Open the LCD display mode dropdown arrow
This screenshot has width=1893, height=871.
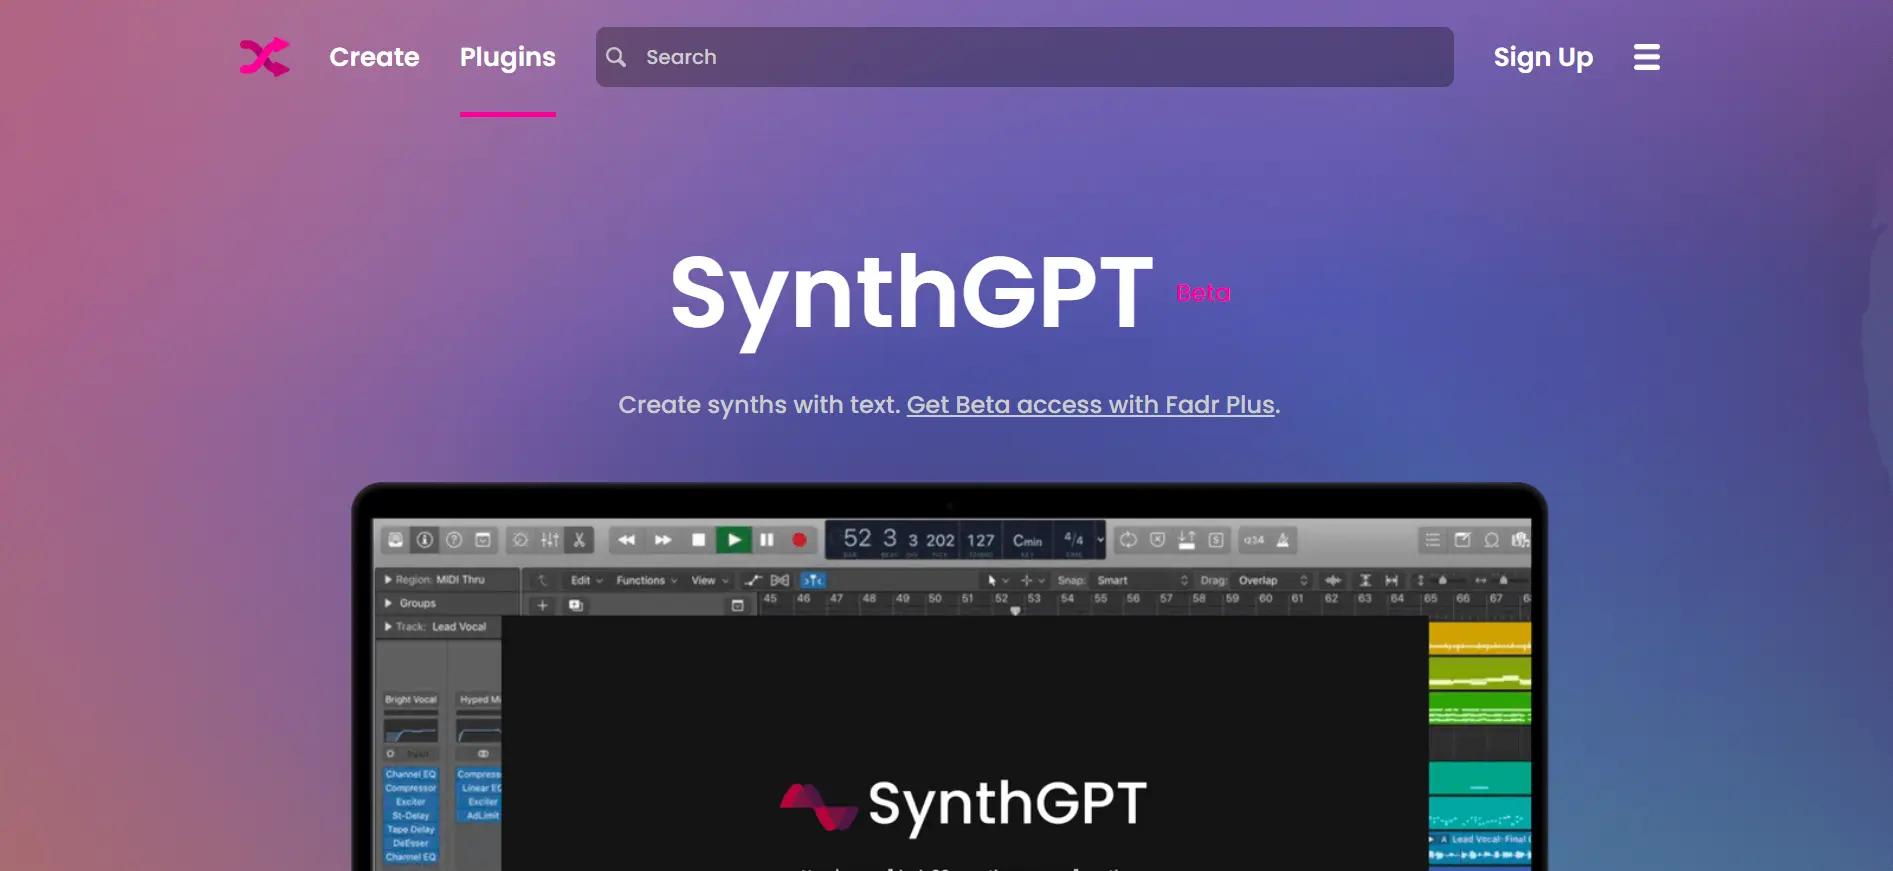(1100, 540)
